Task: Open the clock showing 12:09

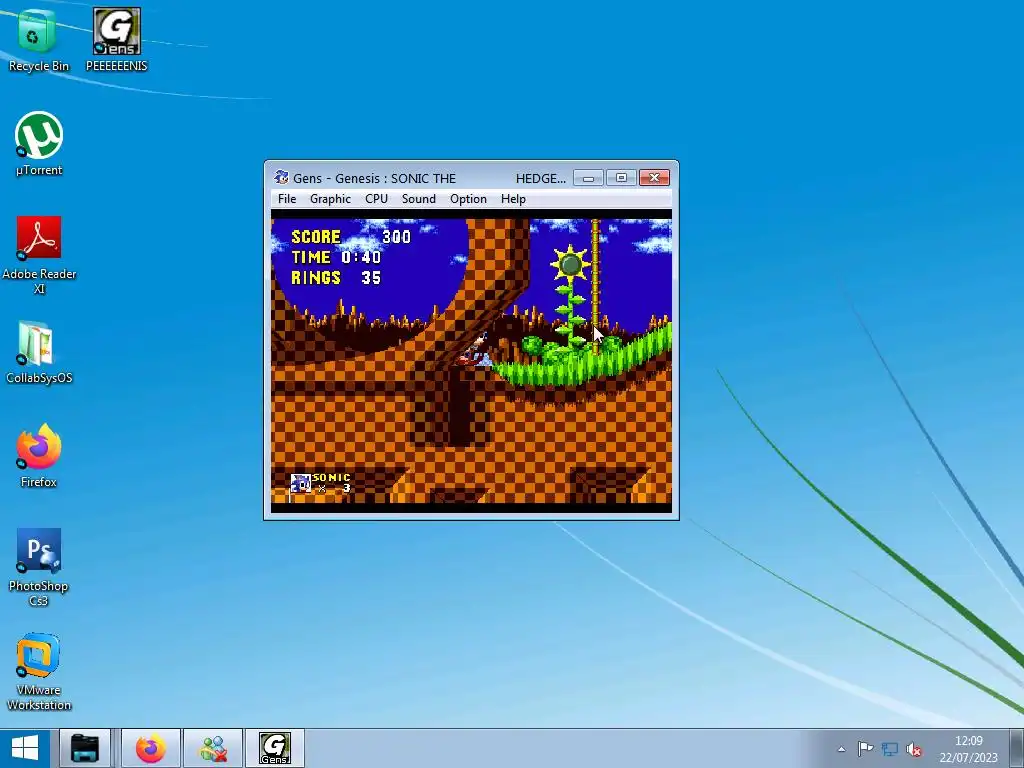Action: [968, 749]
